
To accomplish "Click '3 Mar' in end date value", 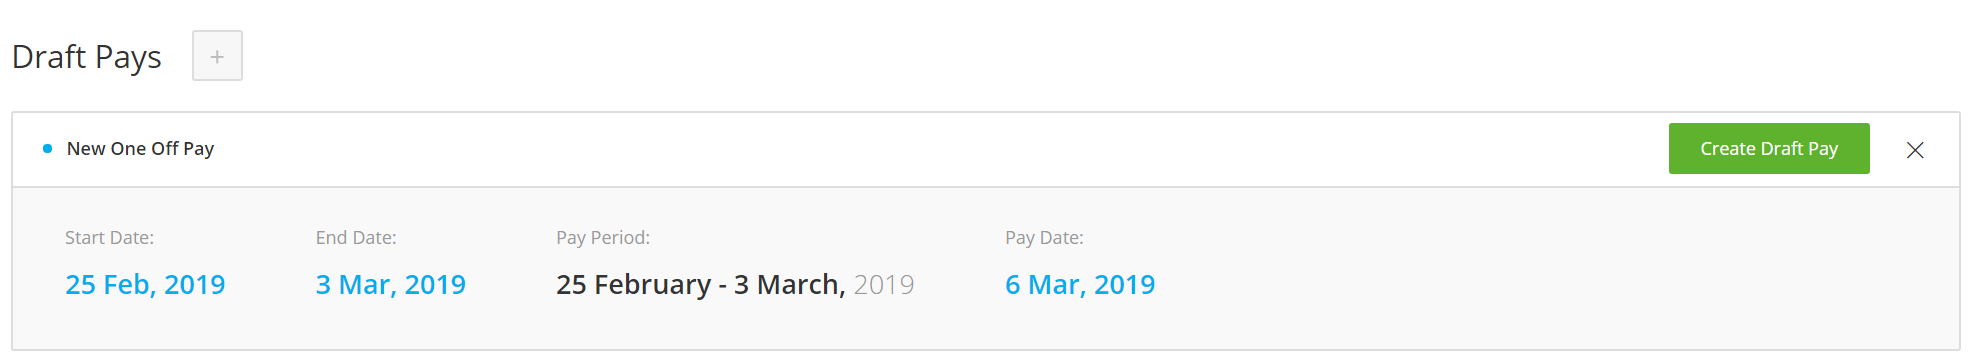I will coord(357,285).
